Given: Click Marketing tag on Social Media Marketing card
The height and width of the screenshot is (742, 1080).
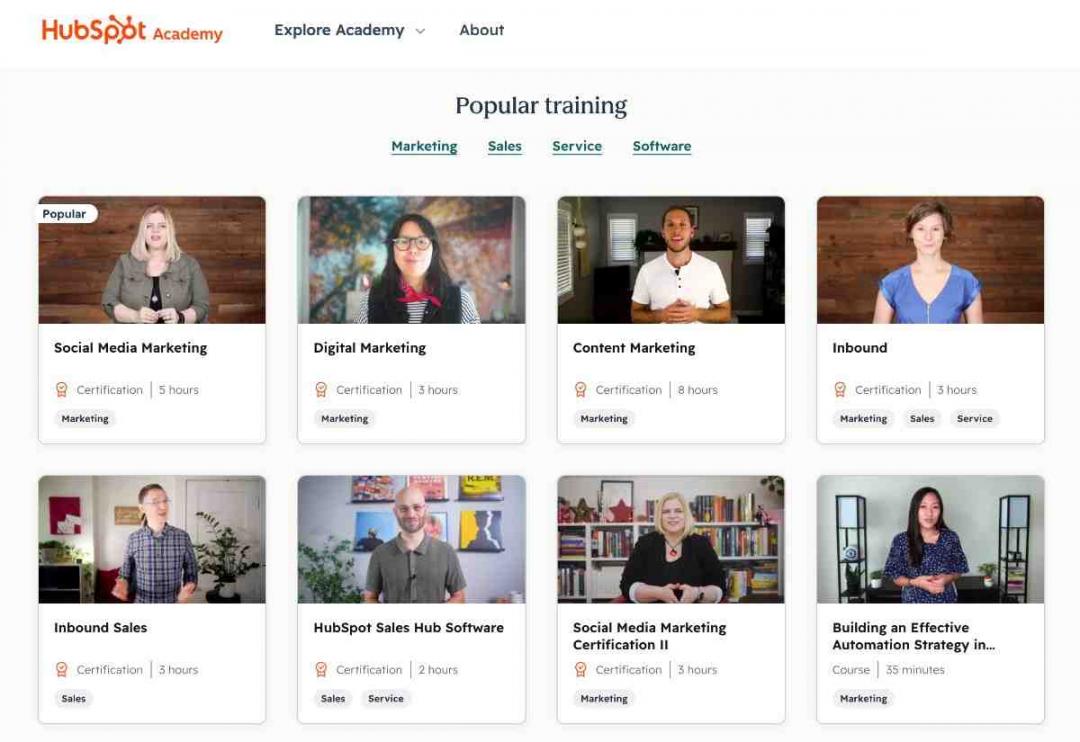Looking at the screenshot, I should [x=85, y=418].
